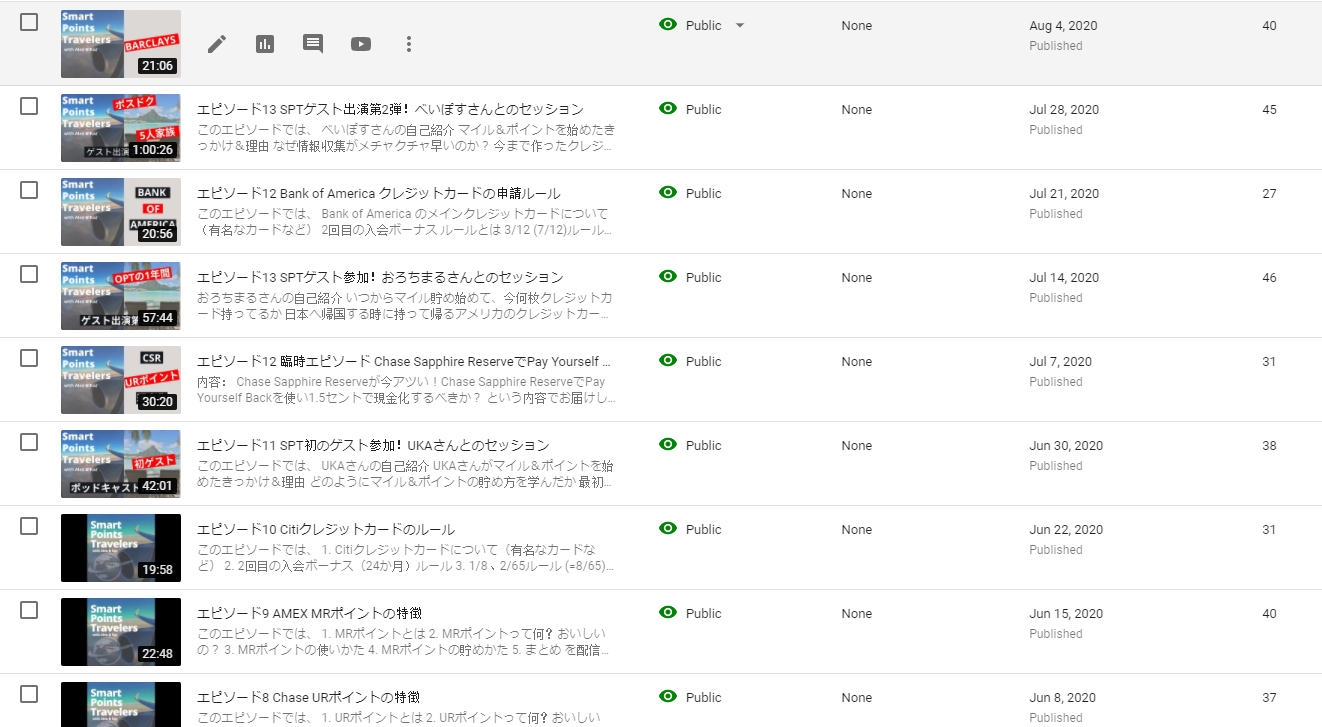
Task: Check the box beside エピソード10 Citi video
Action: pyautogui.click(x=29, y=526)
